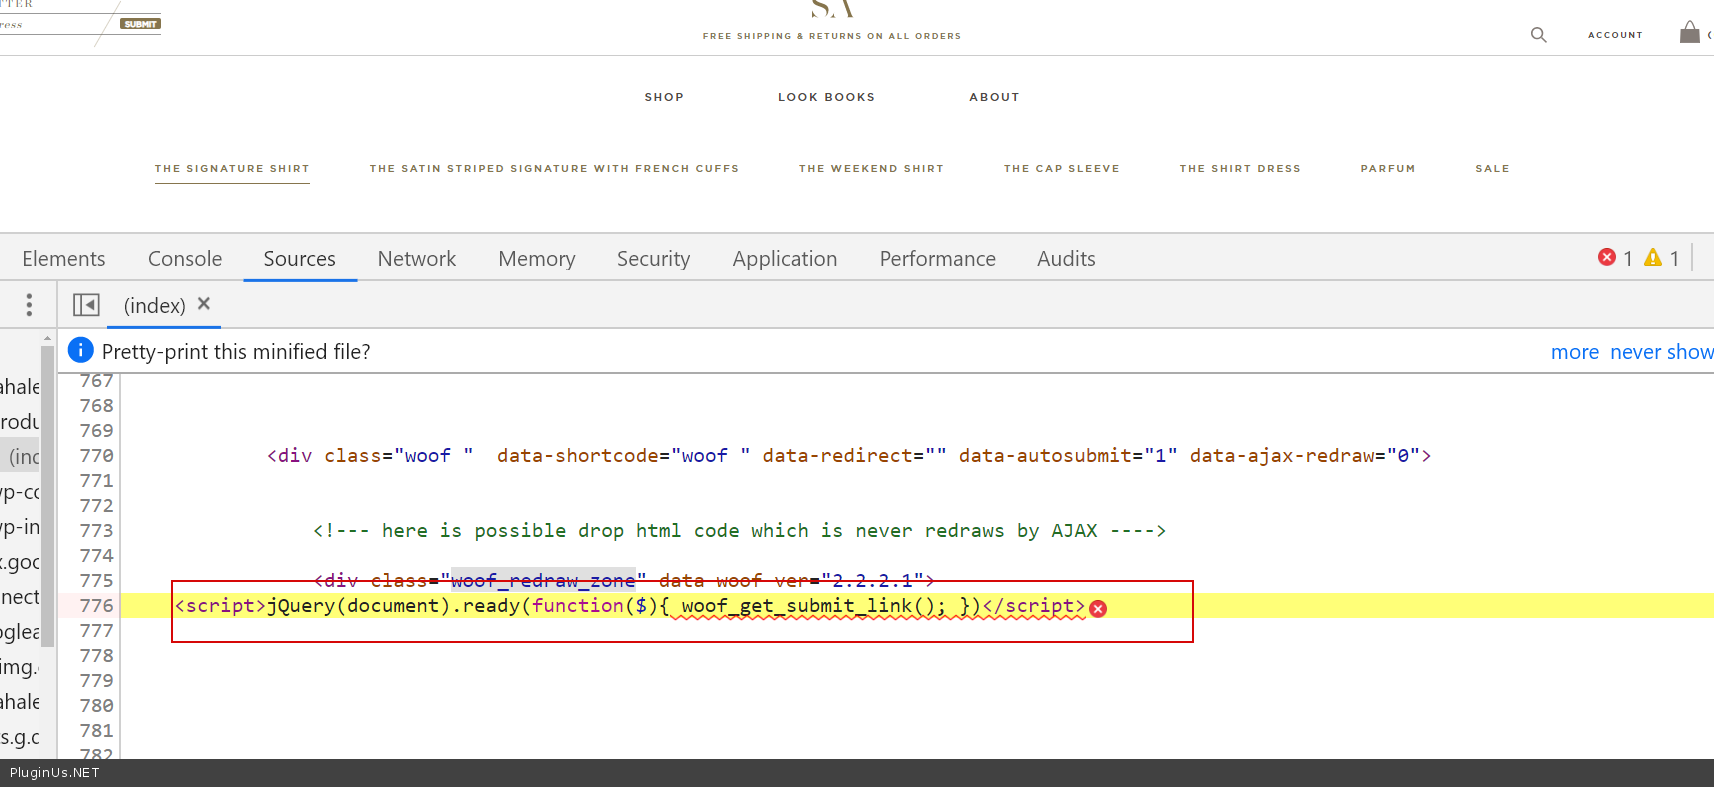Click line number 776 in the gutter
Viewport: 1714px width, 787px height.
point(96,606)
